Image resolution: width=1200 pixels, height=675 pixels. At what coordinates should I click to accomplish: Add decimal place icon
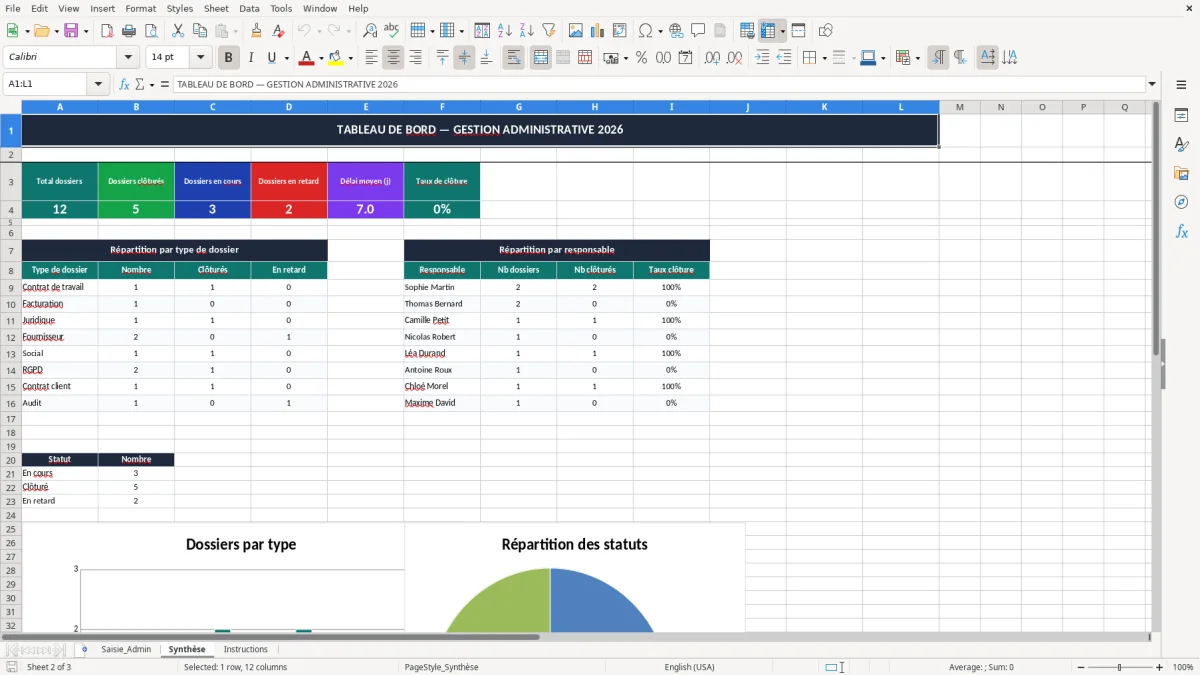pos(712,58)
